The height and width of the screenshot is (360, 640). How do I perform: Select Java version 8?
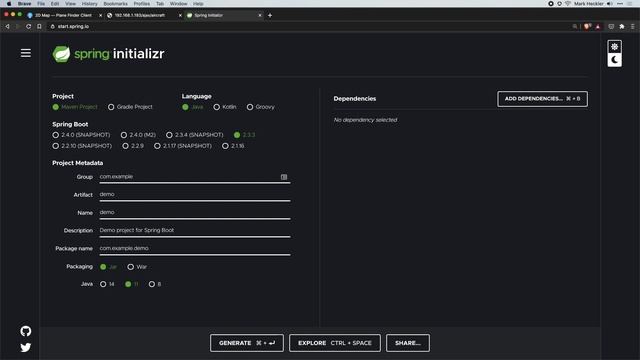152,284
